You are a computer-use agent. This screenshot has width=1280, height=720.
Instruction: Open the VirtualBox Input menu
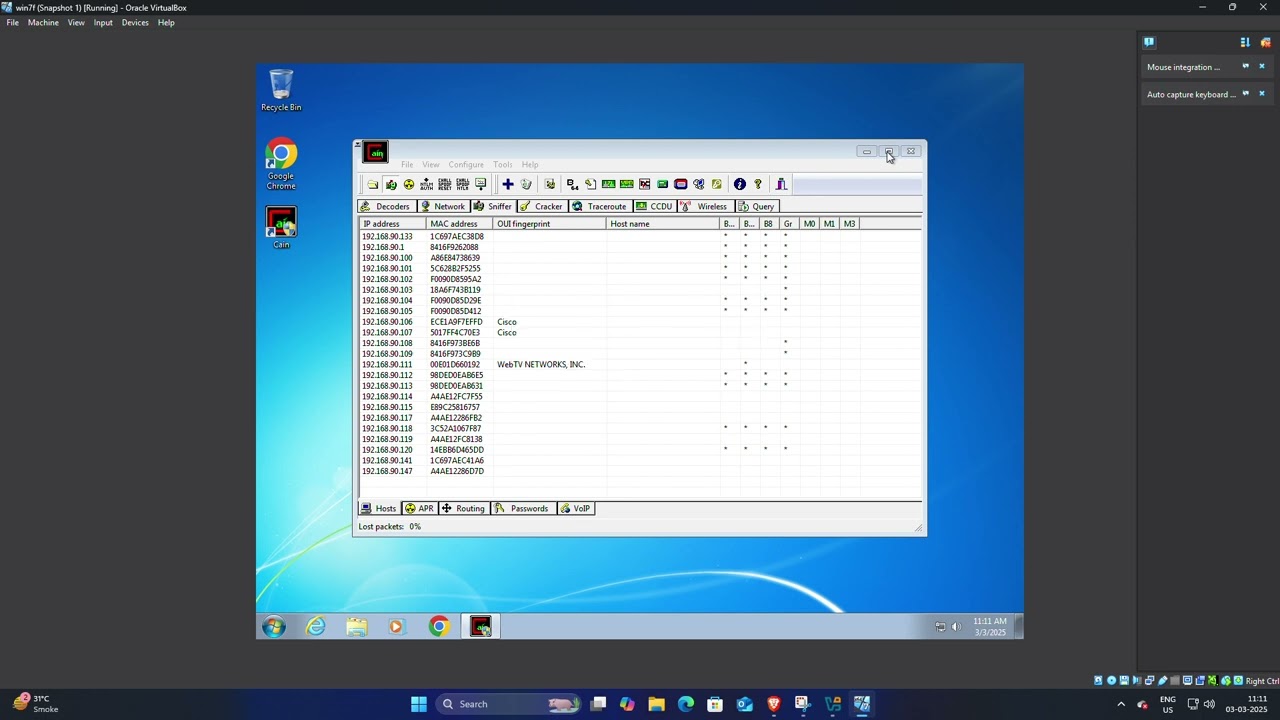coord(103,23)
